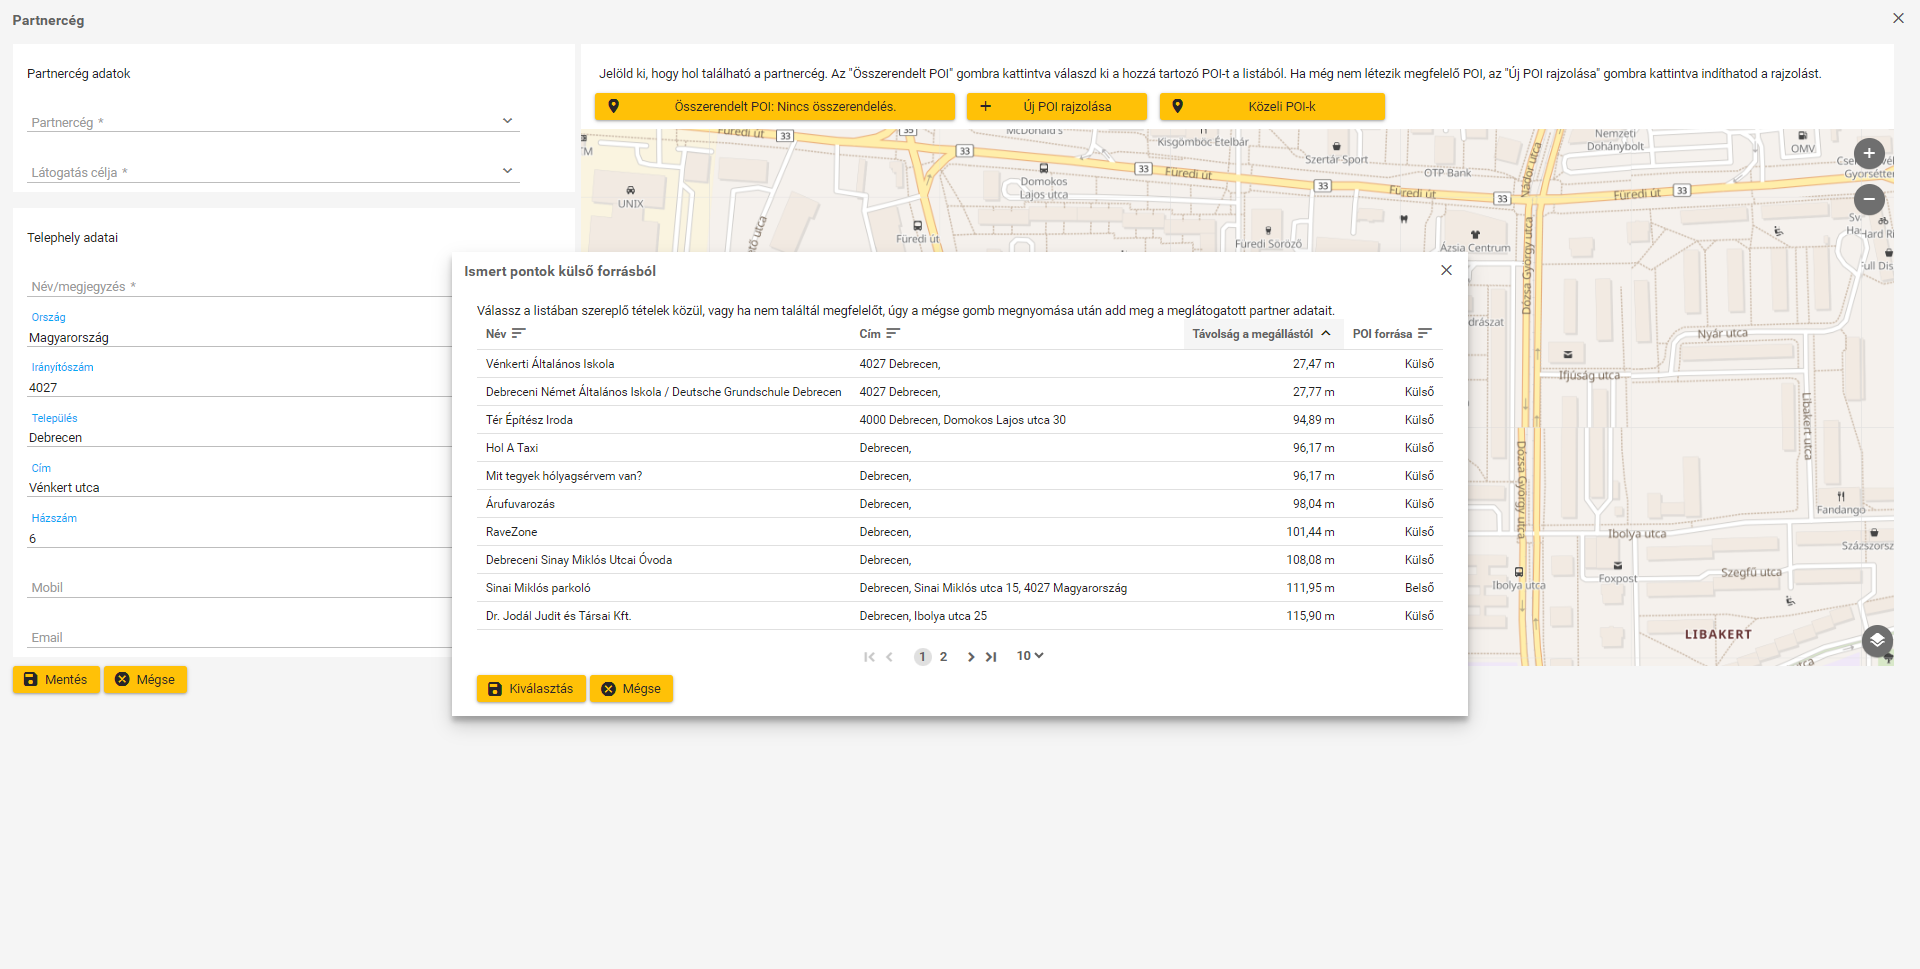
Task: Open POI forrása column filter icon
Action: pos(1425,334)
